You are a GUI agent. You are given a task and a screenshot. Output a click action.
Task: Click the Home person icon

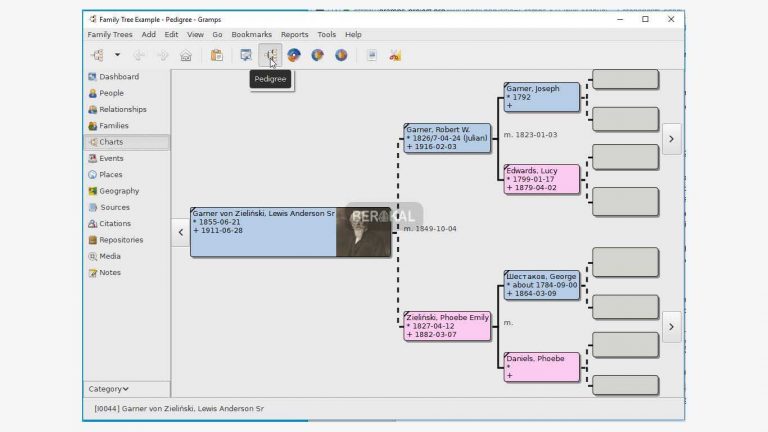(x=185, y=55)
